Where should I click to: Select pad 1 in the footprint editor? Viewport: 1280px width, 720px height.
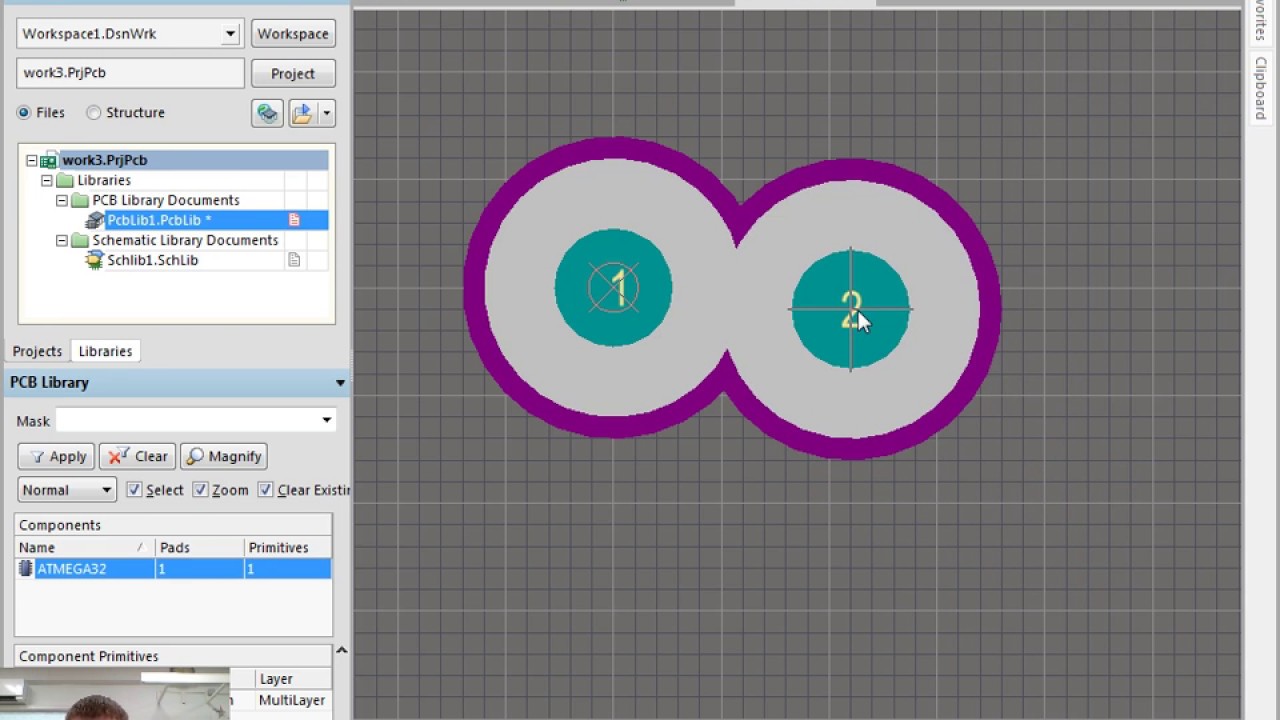point(614,288)
